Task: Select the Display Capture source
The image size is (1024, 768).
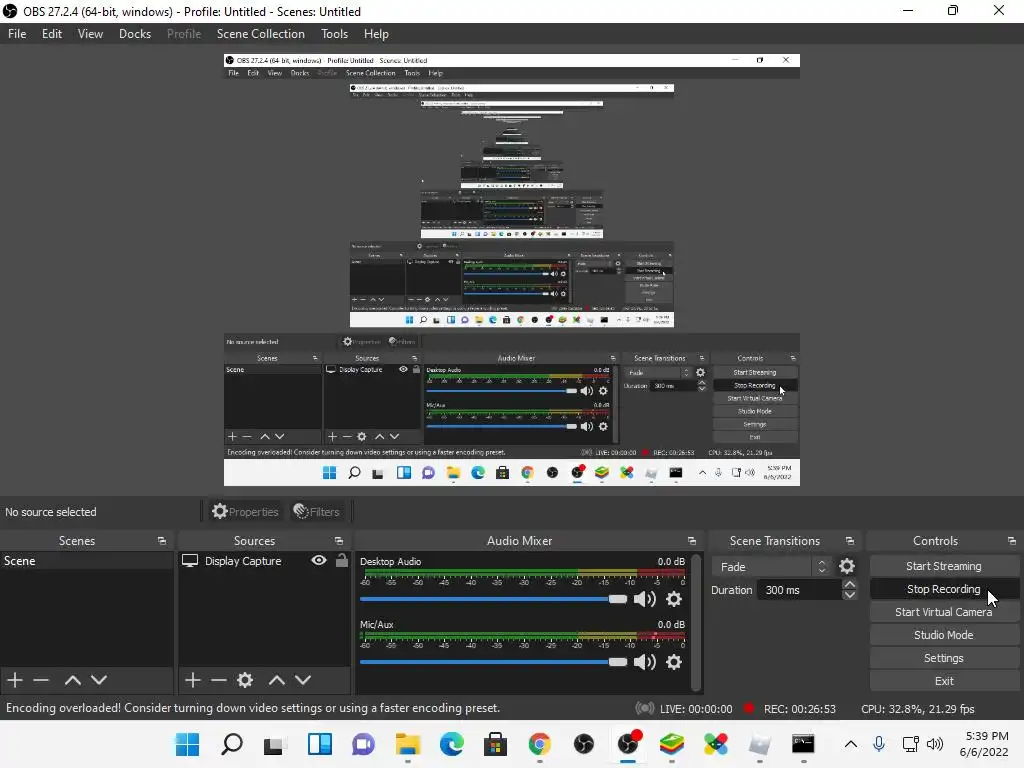Action: [243, 560]
